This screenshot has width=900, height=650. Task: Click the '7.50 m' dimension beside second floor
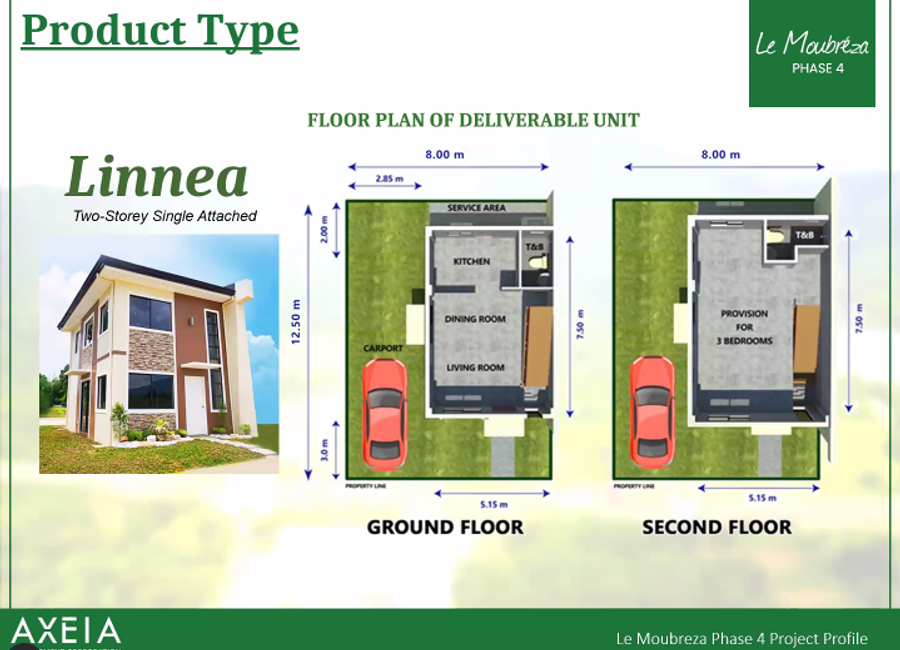[x=859, y=319]
